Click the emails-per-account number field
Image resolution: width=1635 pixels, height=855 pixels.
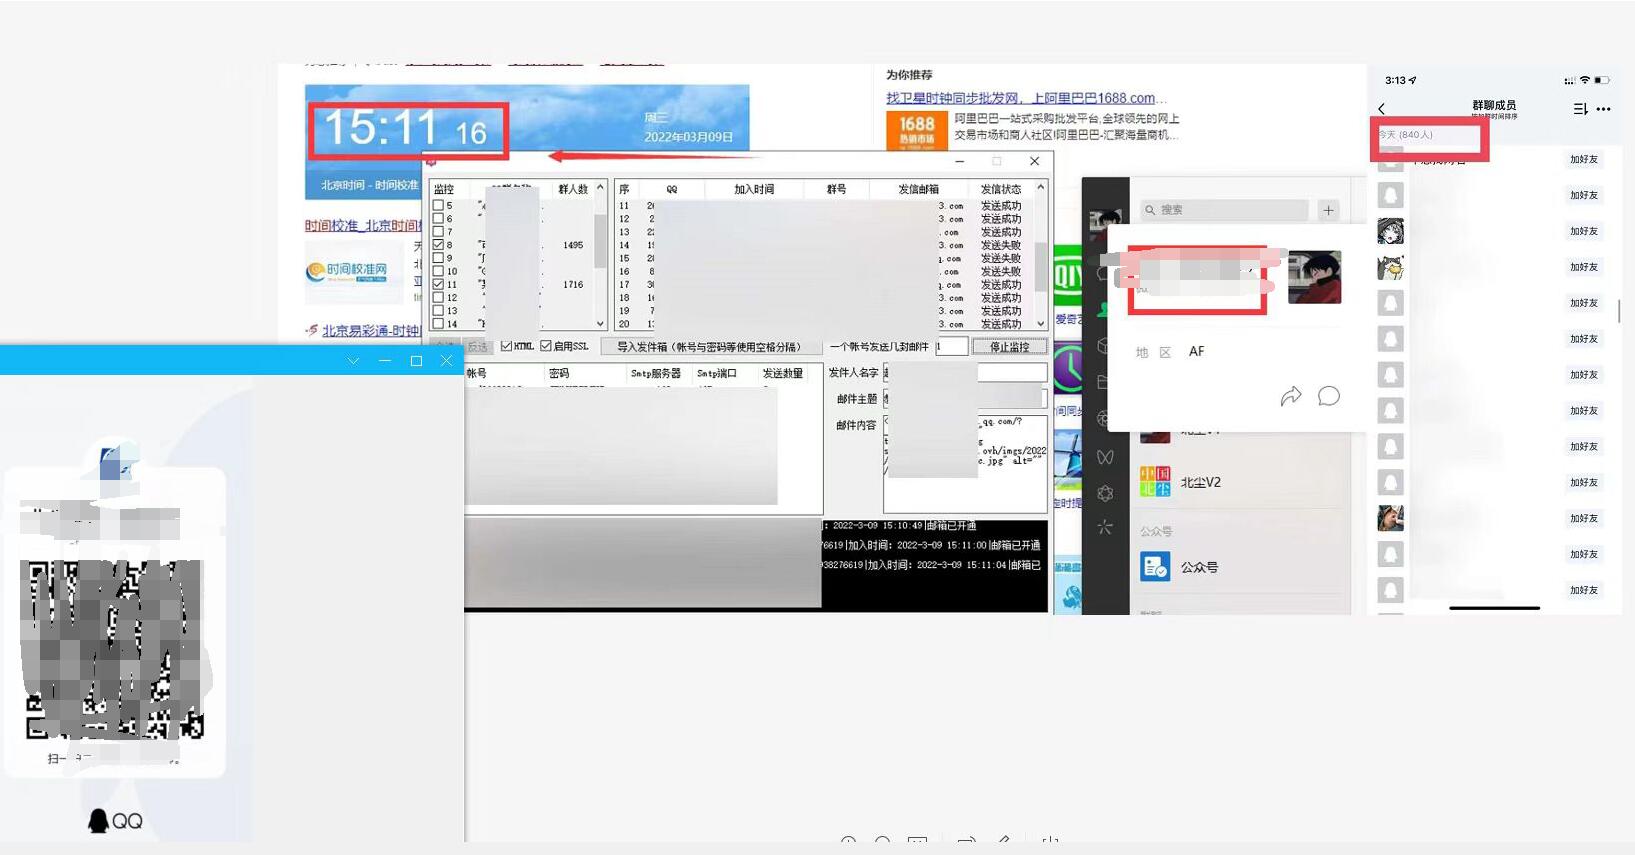click(x=951, y=346)
